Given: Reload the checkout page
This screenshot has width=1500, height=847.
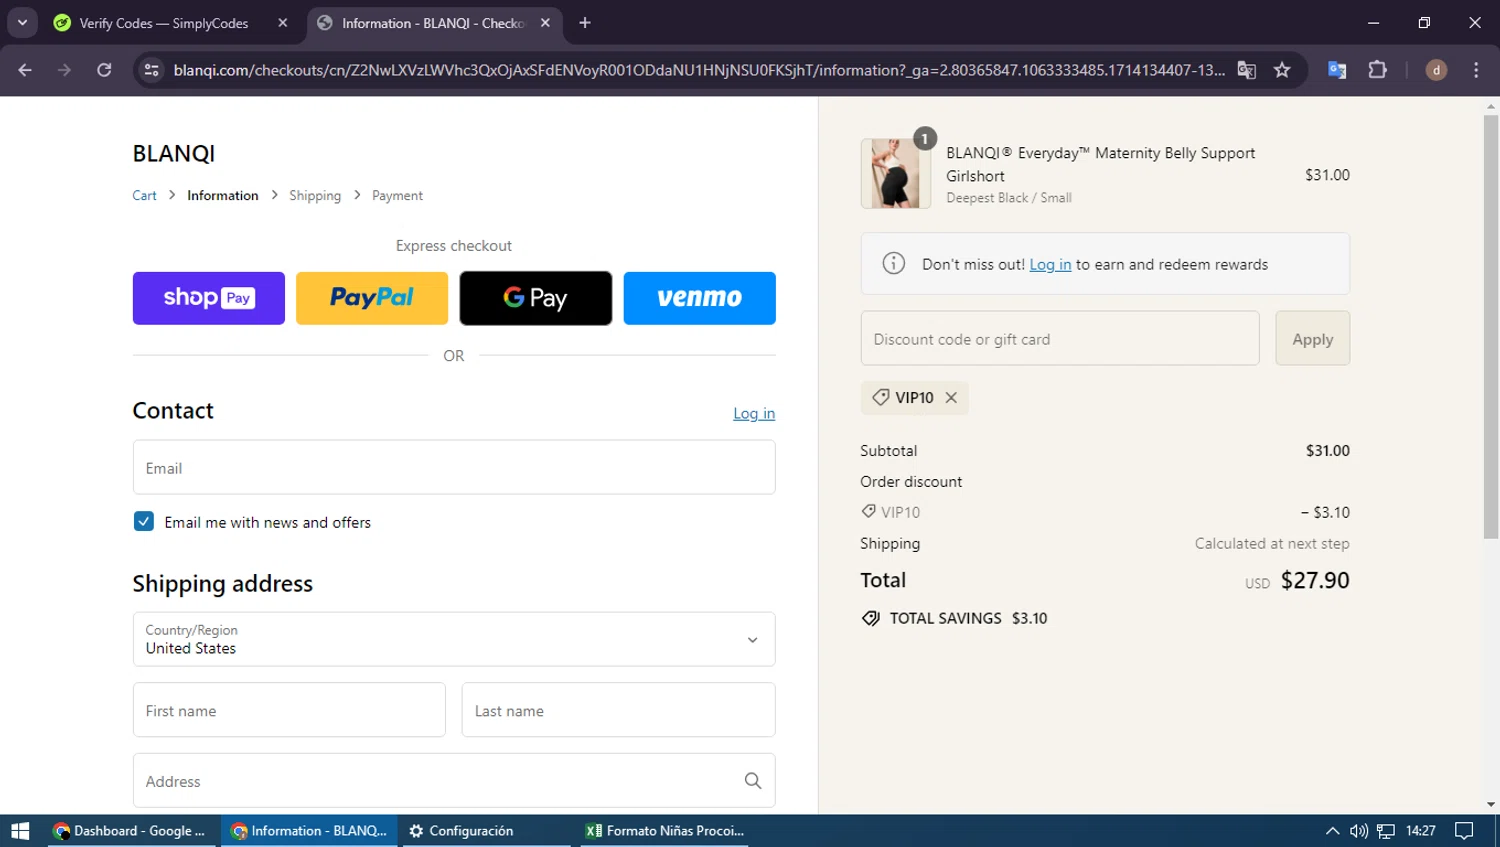Looking at the screenshot, I should click(104, 70).
